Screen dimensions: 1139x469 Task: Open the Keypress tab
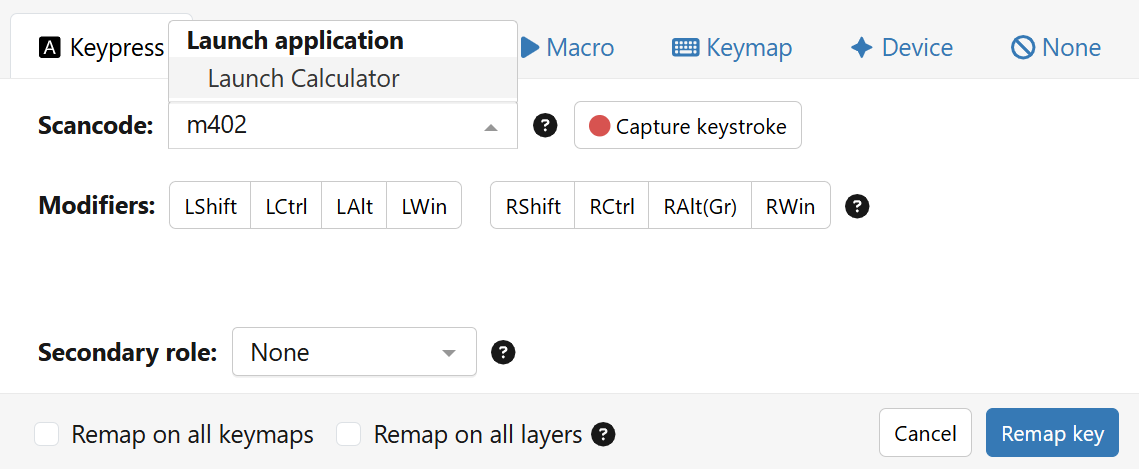point(101,48)
